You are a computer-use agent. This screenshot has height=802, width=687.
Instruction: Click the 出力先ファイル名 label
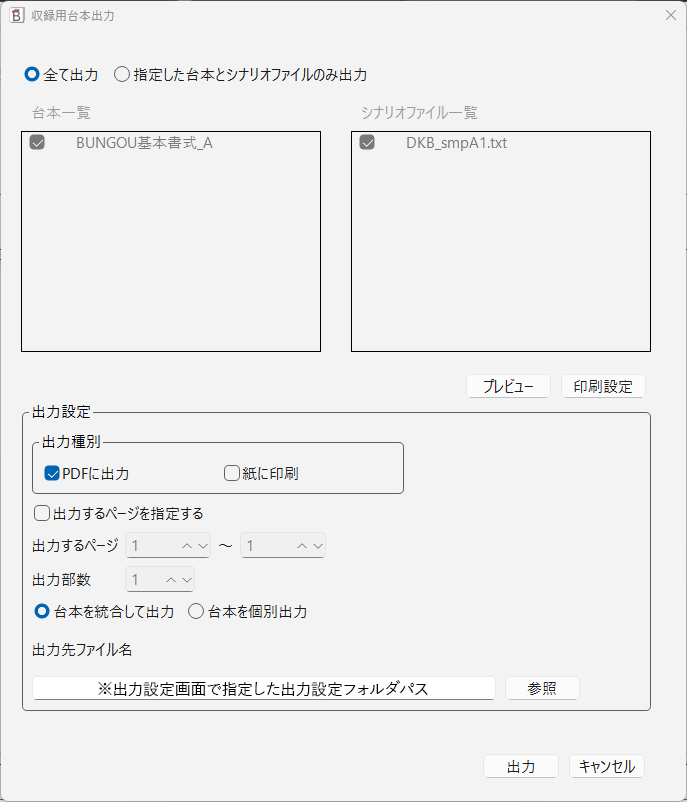pos(82,650)
